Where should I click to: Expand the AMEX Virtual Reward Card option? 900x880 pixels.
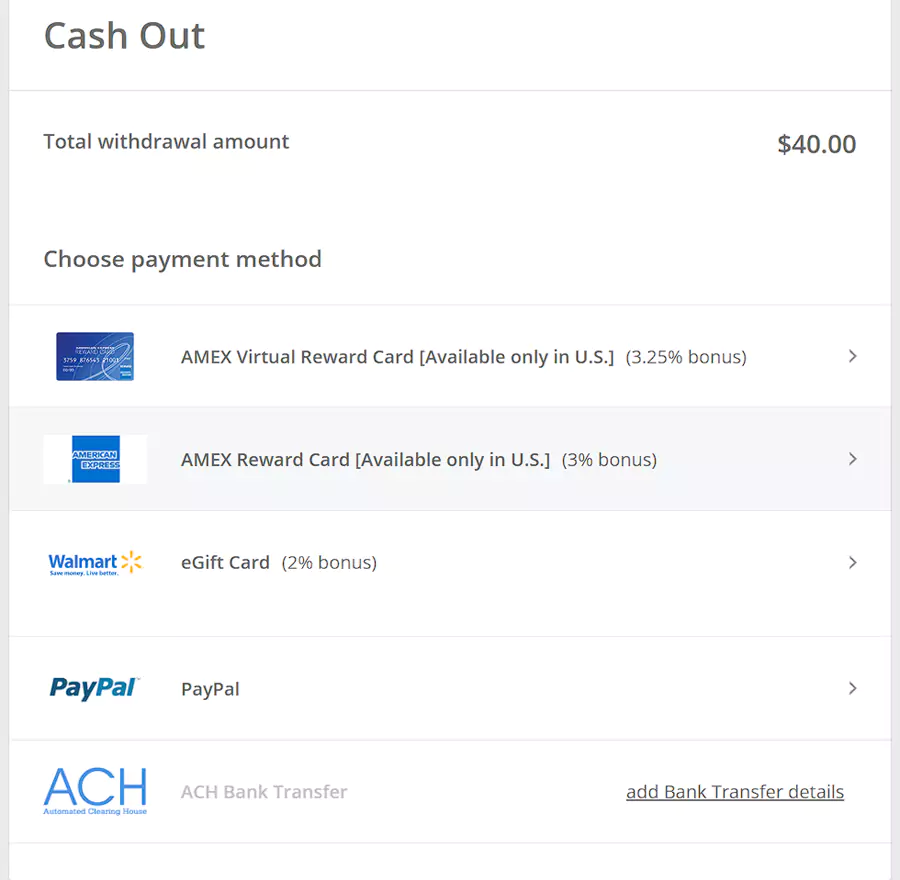click(853, 356)
